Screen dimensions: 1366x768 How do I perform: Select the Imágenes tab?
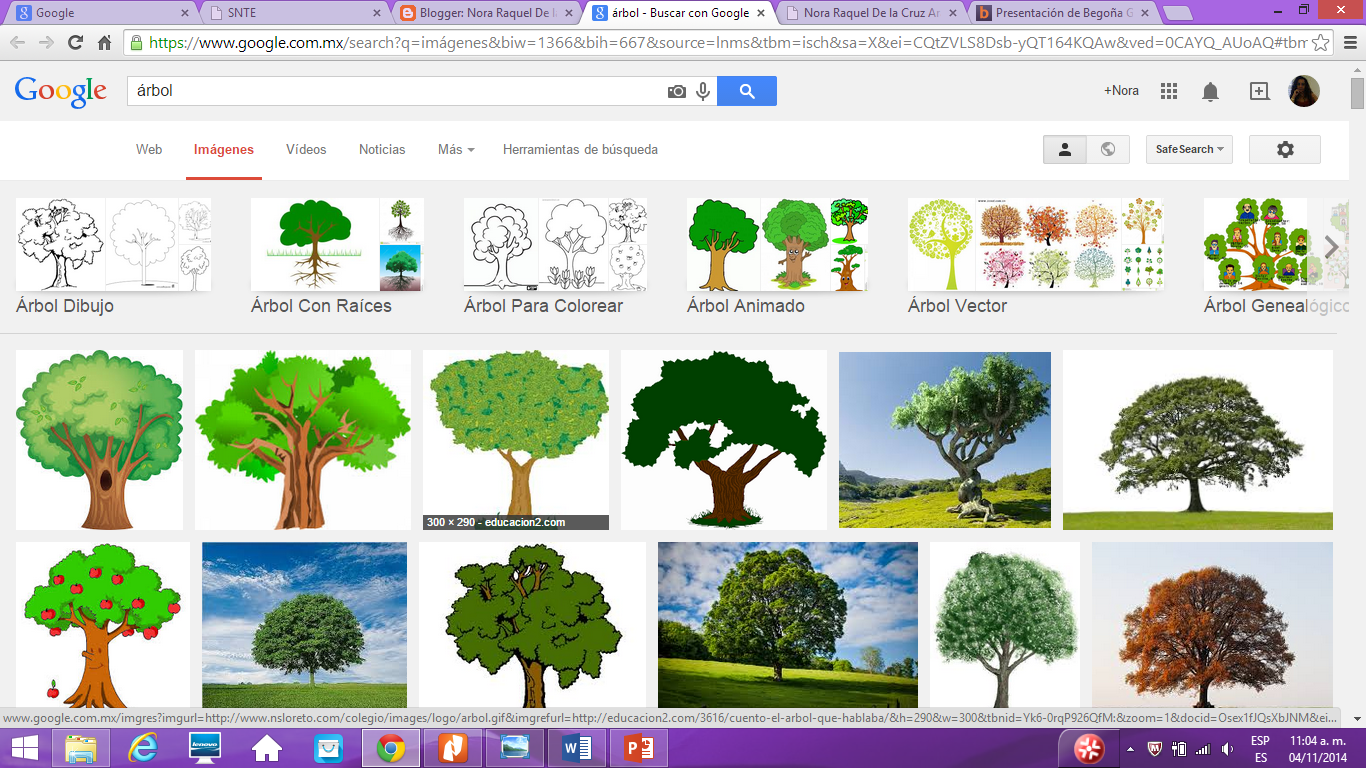(224, 149)
